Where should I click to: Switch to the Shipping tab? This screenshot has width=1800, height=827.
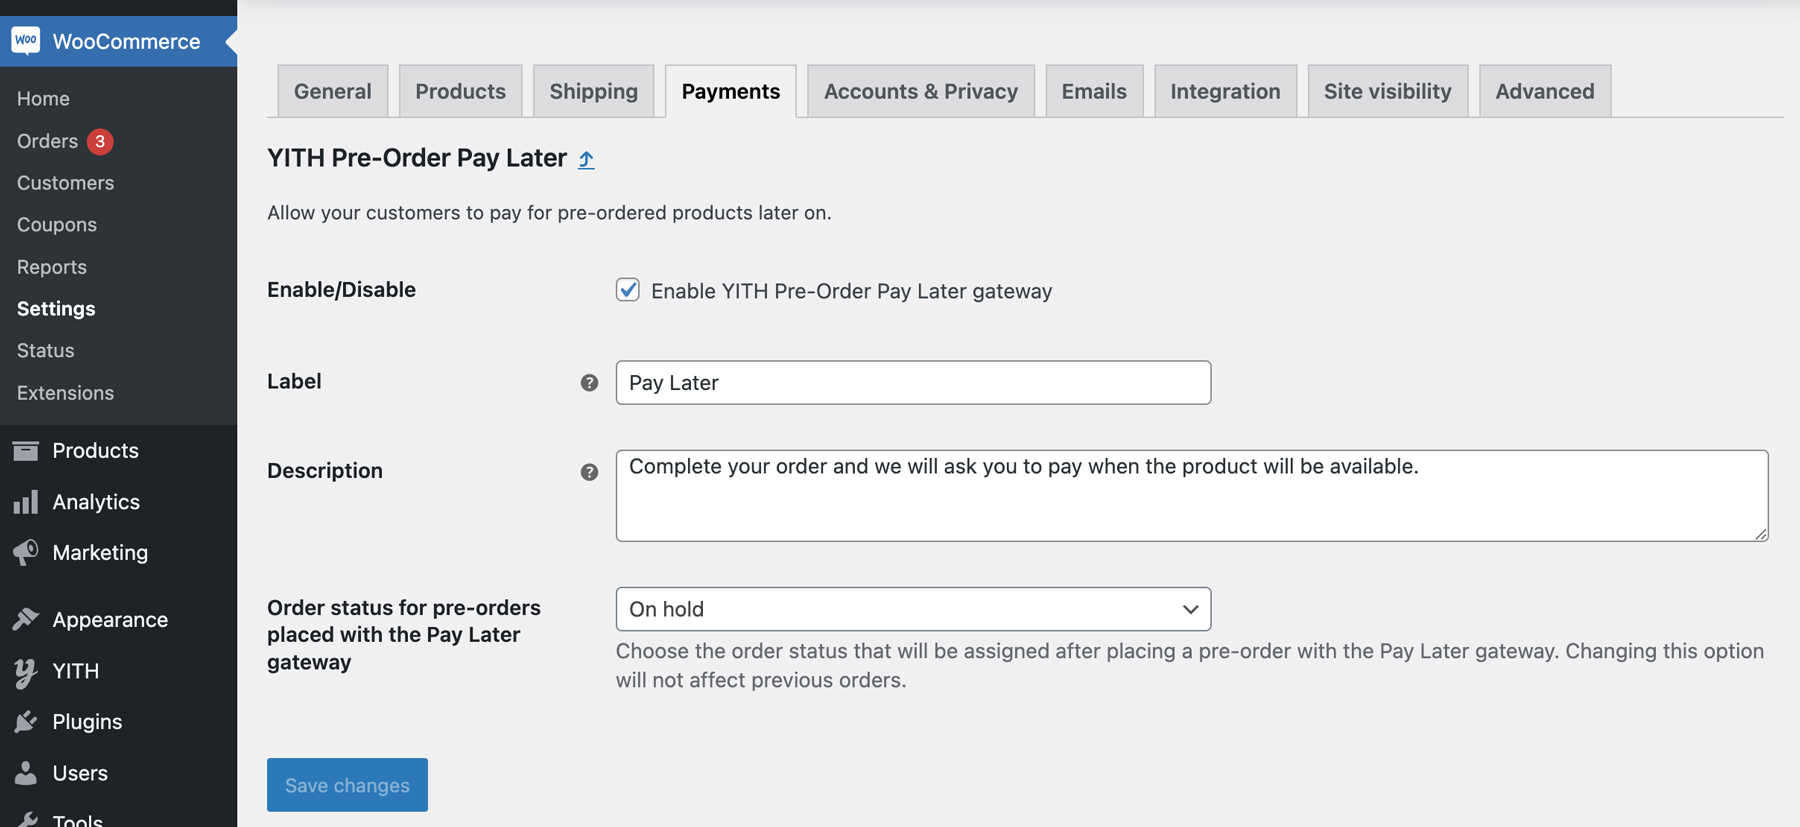(593, 92)
